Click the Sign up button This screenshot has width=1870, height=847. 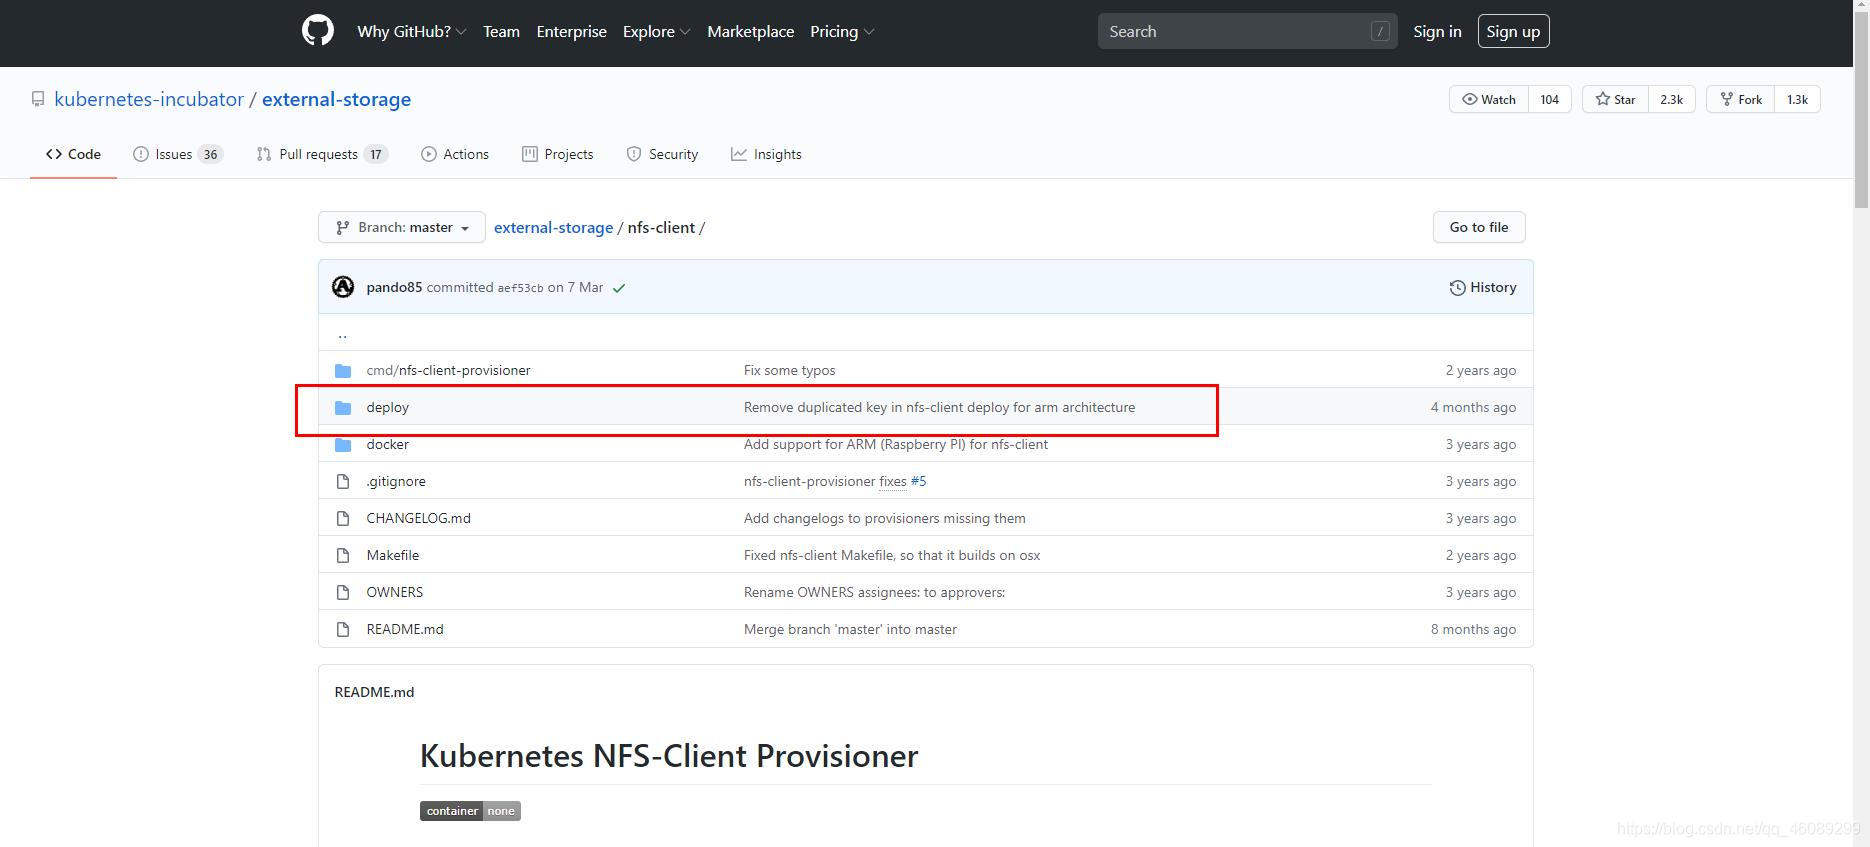click(x=1513, y=31)
